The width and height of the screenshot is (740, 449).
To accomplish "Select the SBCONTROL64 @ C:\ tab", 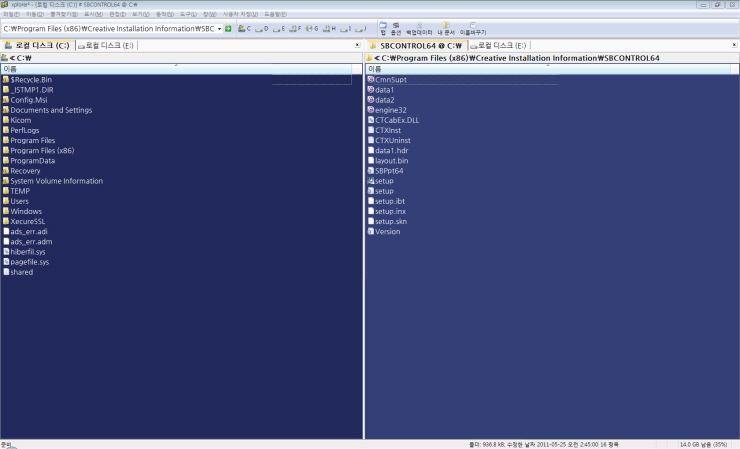I will [x=414, y=46].
